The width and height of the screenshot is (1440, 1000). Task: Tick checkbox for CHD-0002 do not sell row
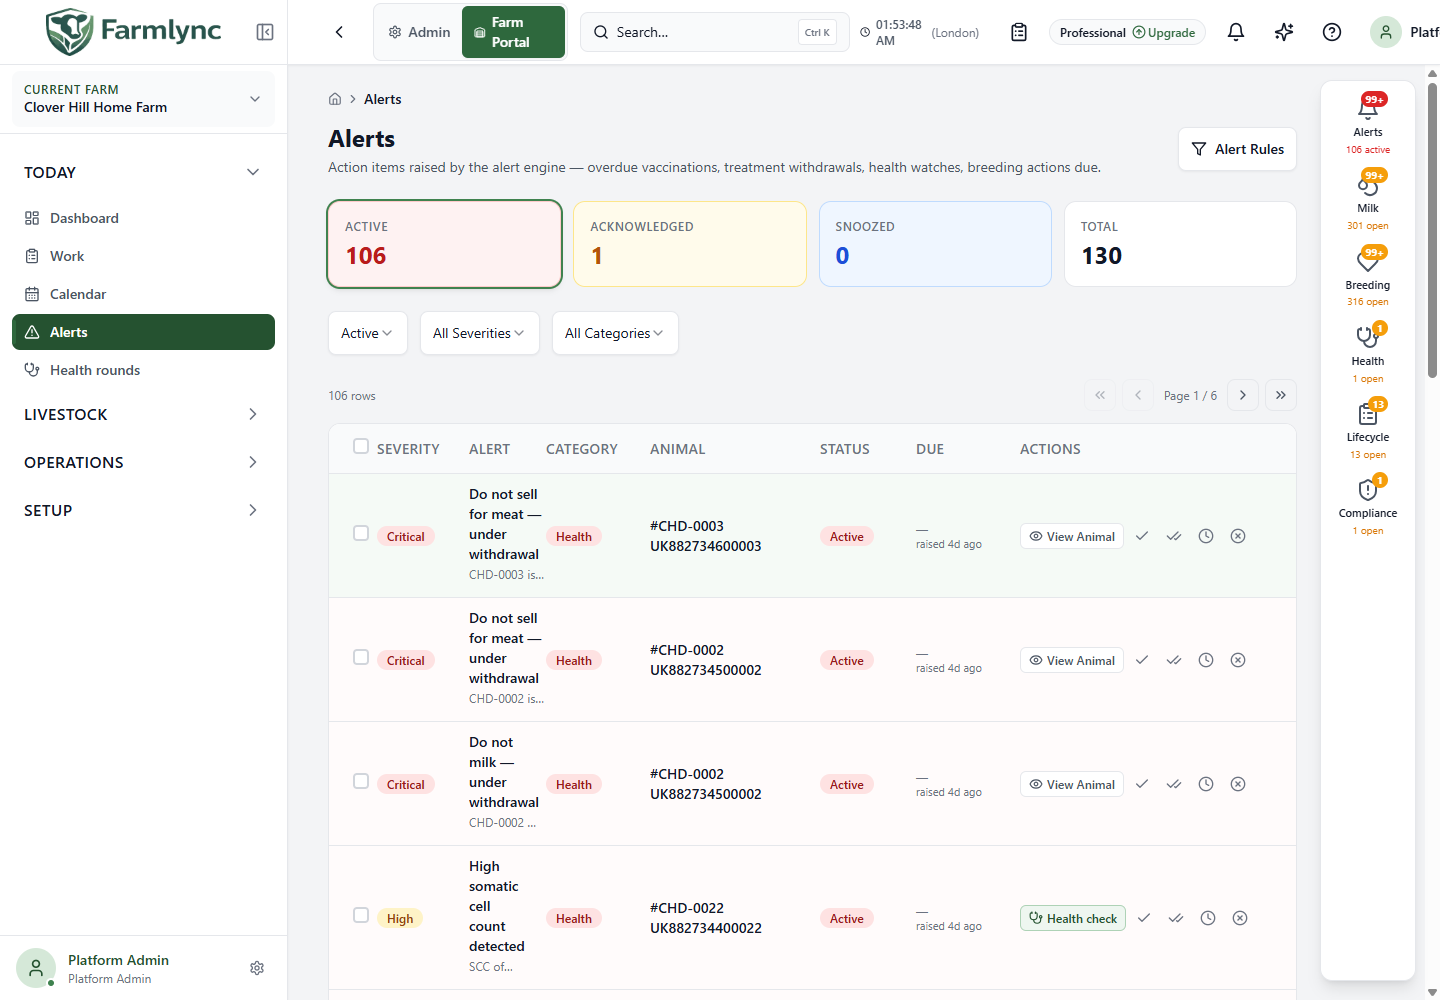point(361,657)
